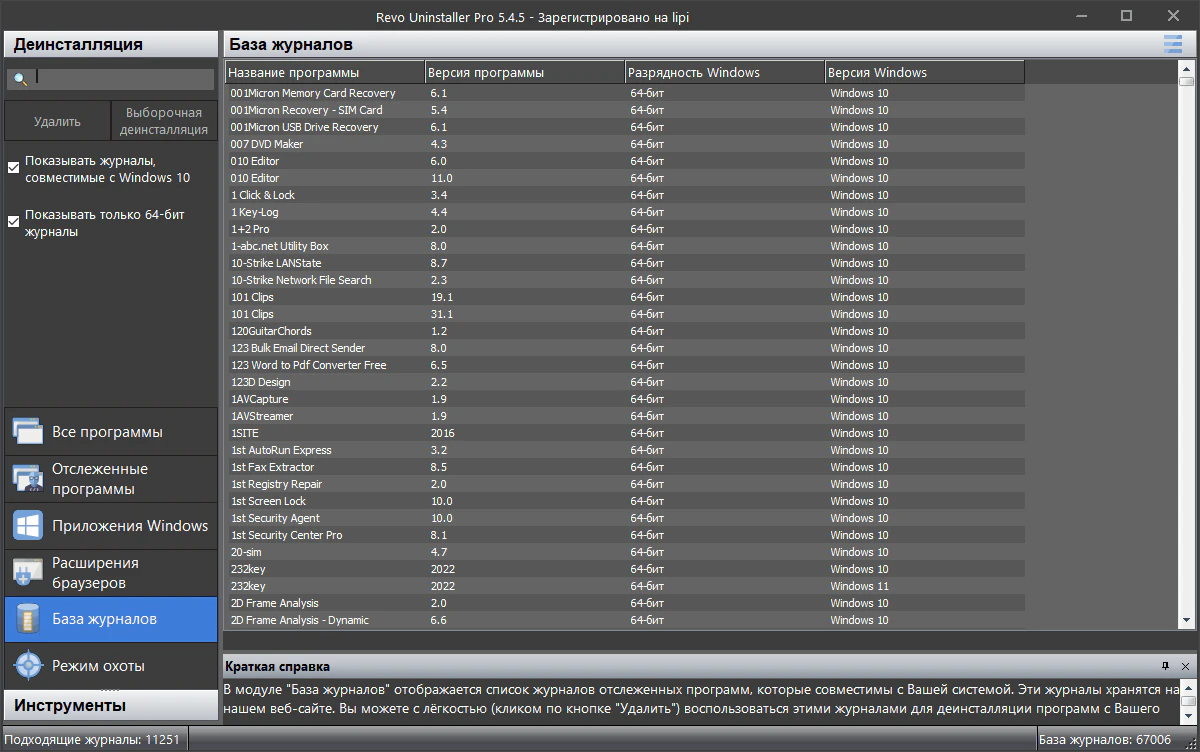The width and height of the screenshot is (1200, 752).
Task: Open Приложения Windows section
Action: [111, 526]
